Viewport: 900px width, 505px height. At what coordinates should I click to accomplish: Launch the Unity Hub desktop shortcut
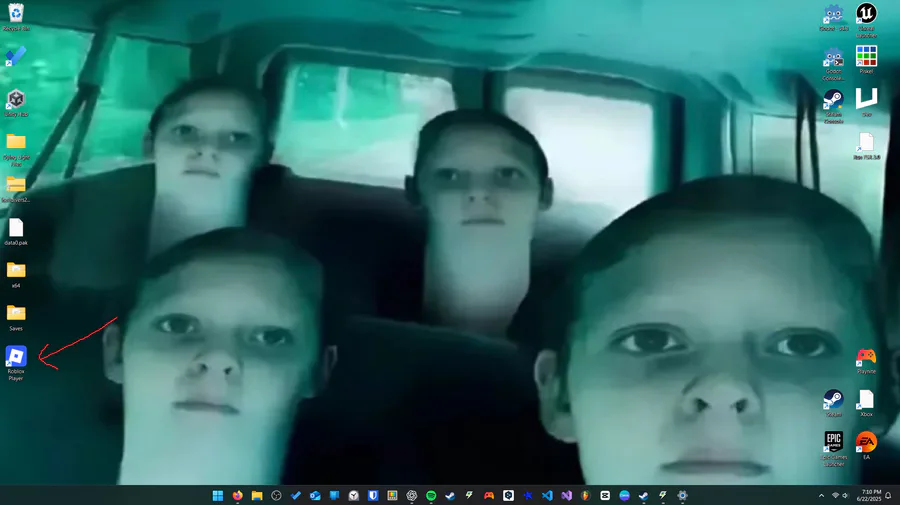tap(16, 99)
